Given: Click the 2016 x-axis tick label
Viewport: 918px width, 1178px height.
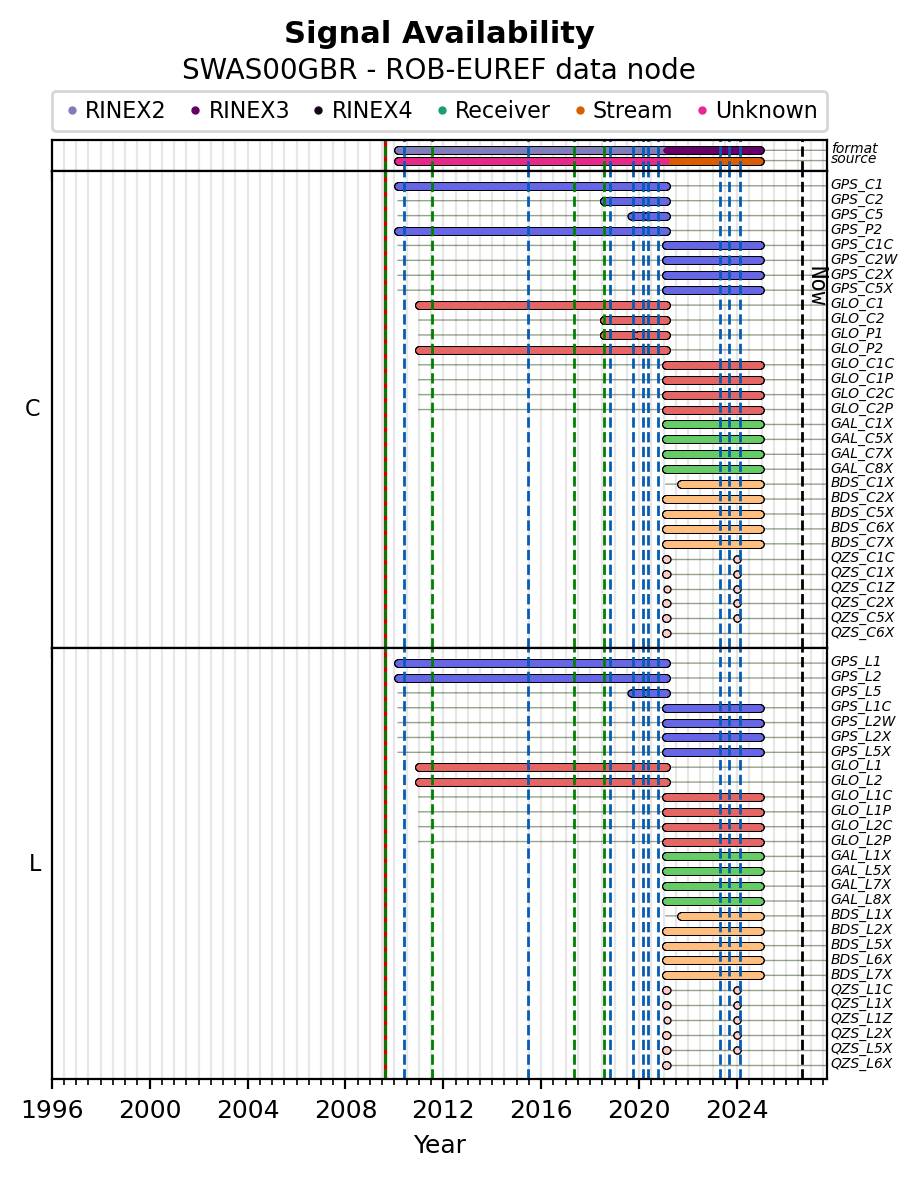Looking at the screenshot, I should [541, 1110].
